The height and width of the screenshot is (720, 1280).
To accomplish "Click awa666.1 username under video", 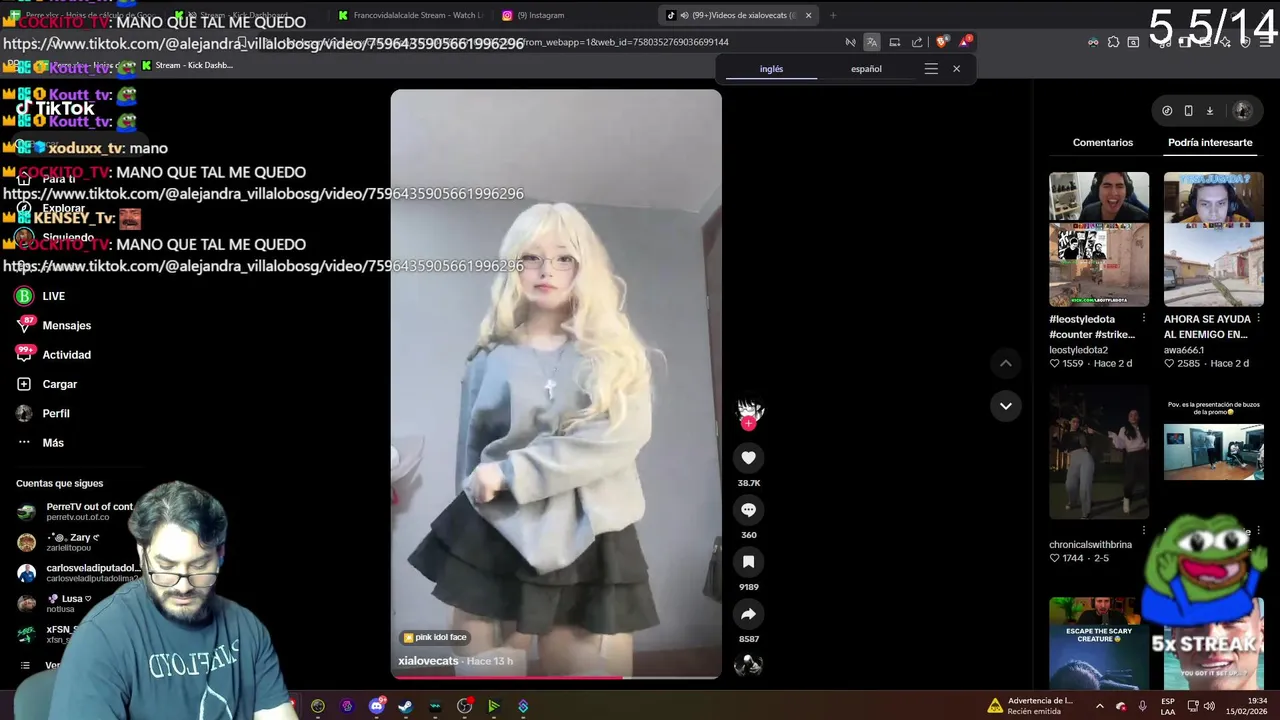I will coord(1184,350).
